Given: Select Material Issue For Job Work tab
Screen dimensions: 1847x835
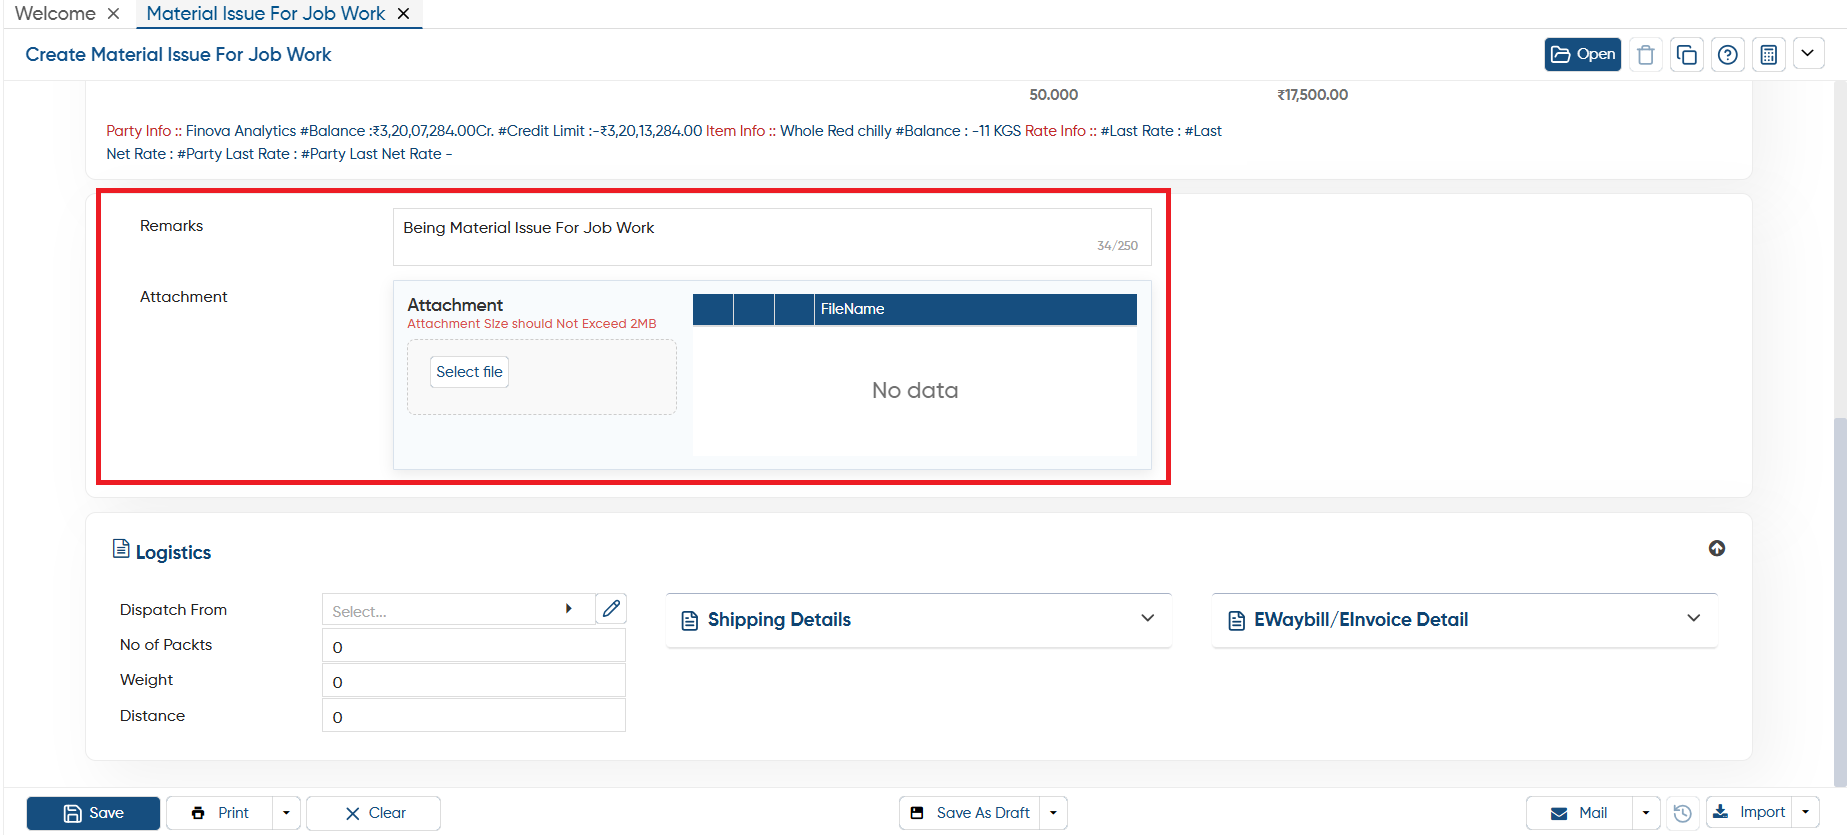Looking at the screenshot, I should tap(265, 14).
